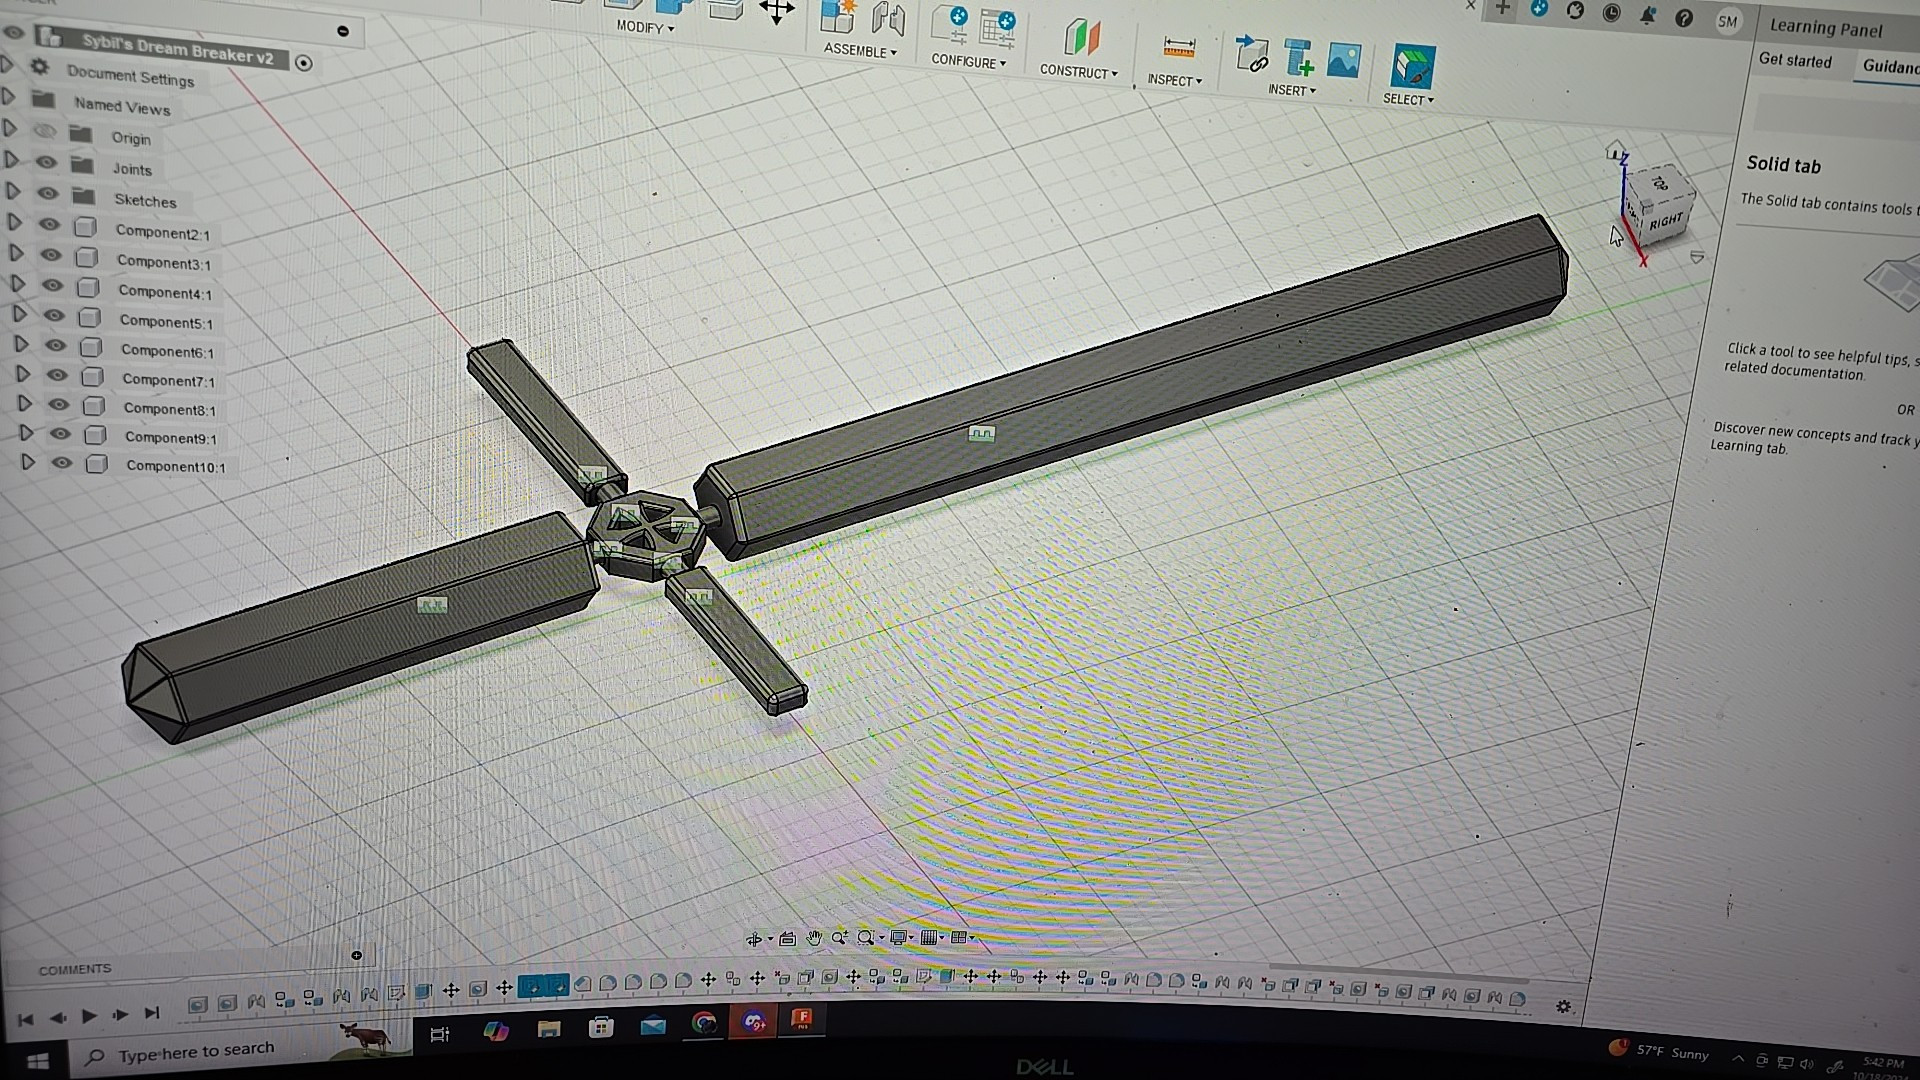Image resolution: width=1920 pixels, height=1080 pixels.
Task: Expand the Component5:1 tree node
Action: pyautogui.click(x=19, y=313)
